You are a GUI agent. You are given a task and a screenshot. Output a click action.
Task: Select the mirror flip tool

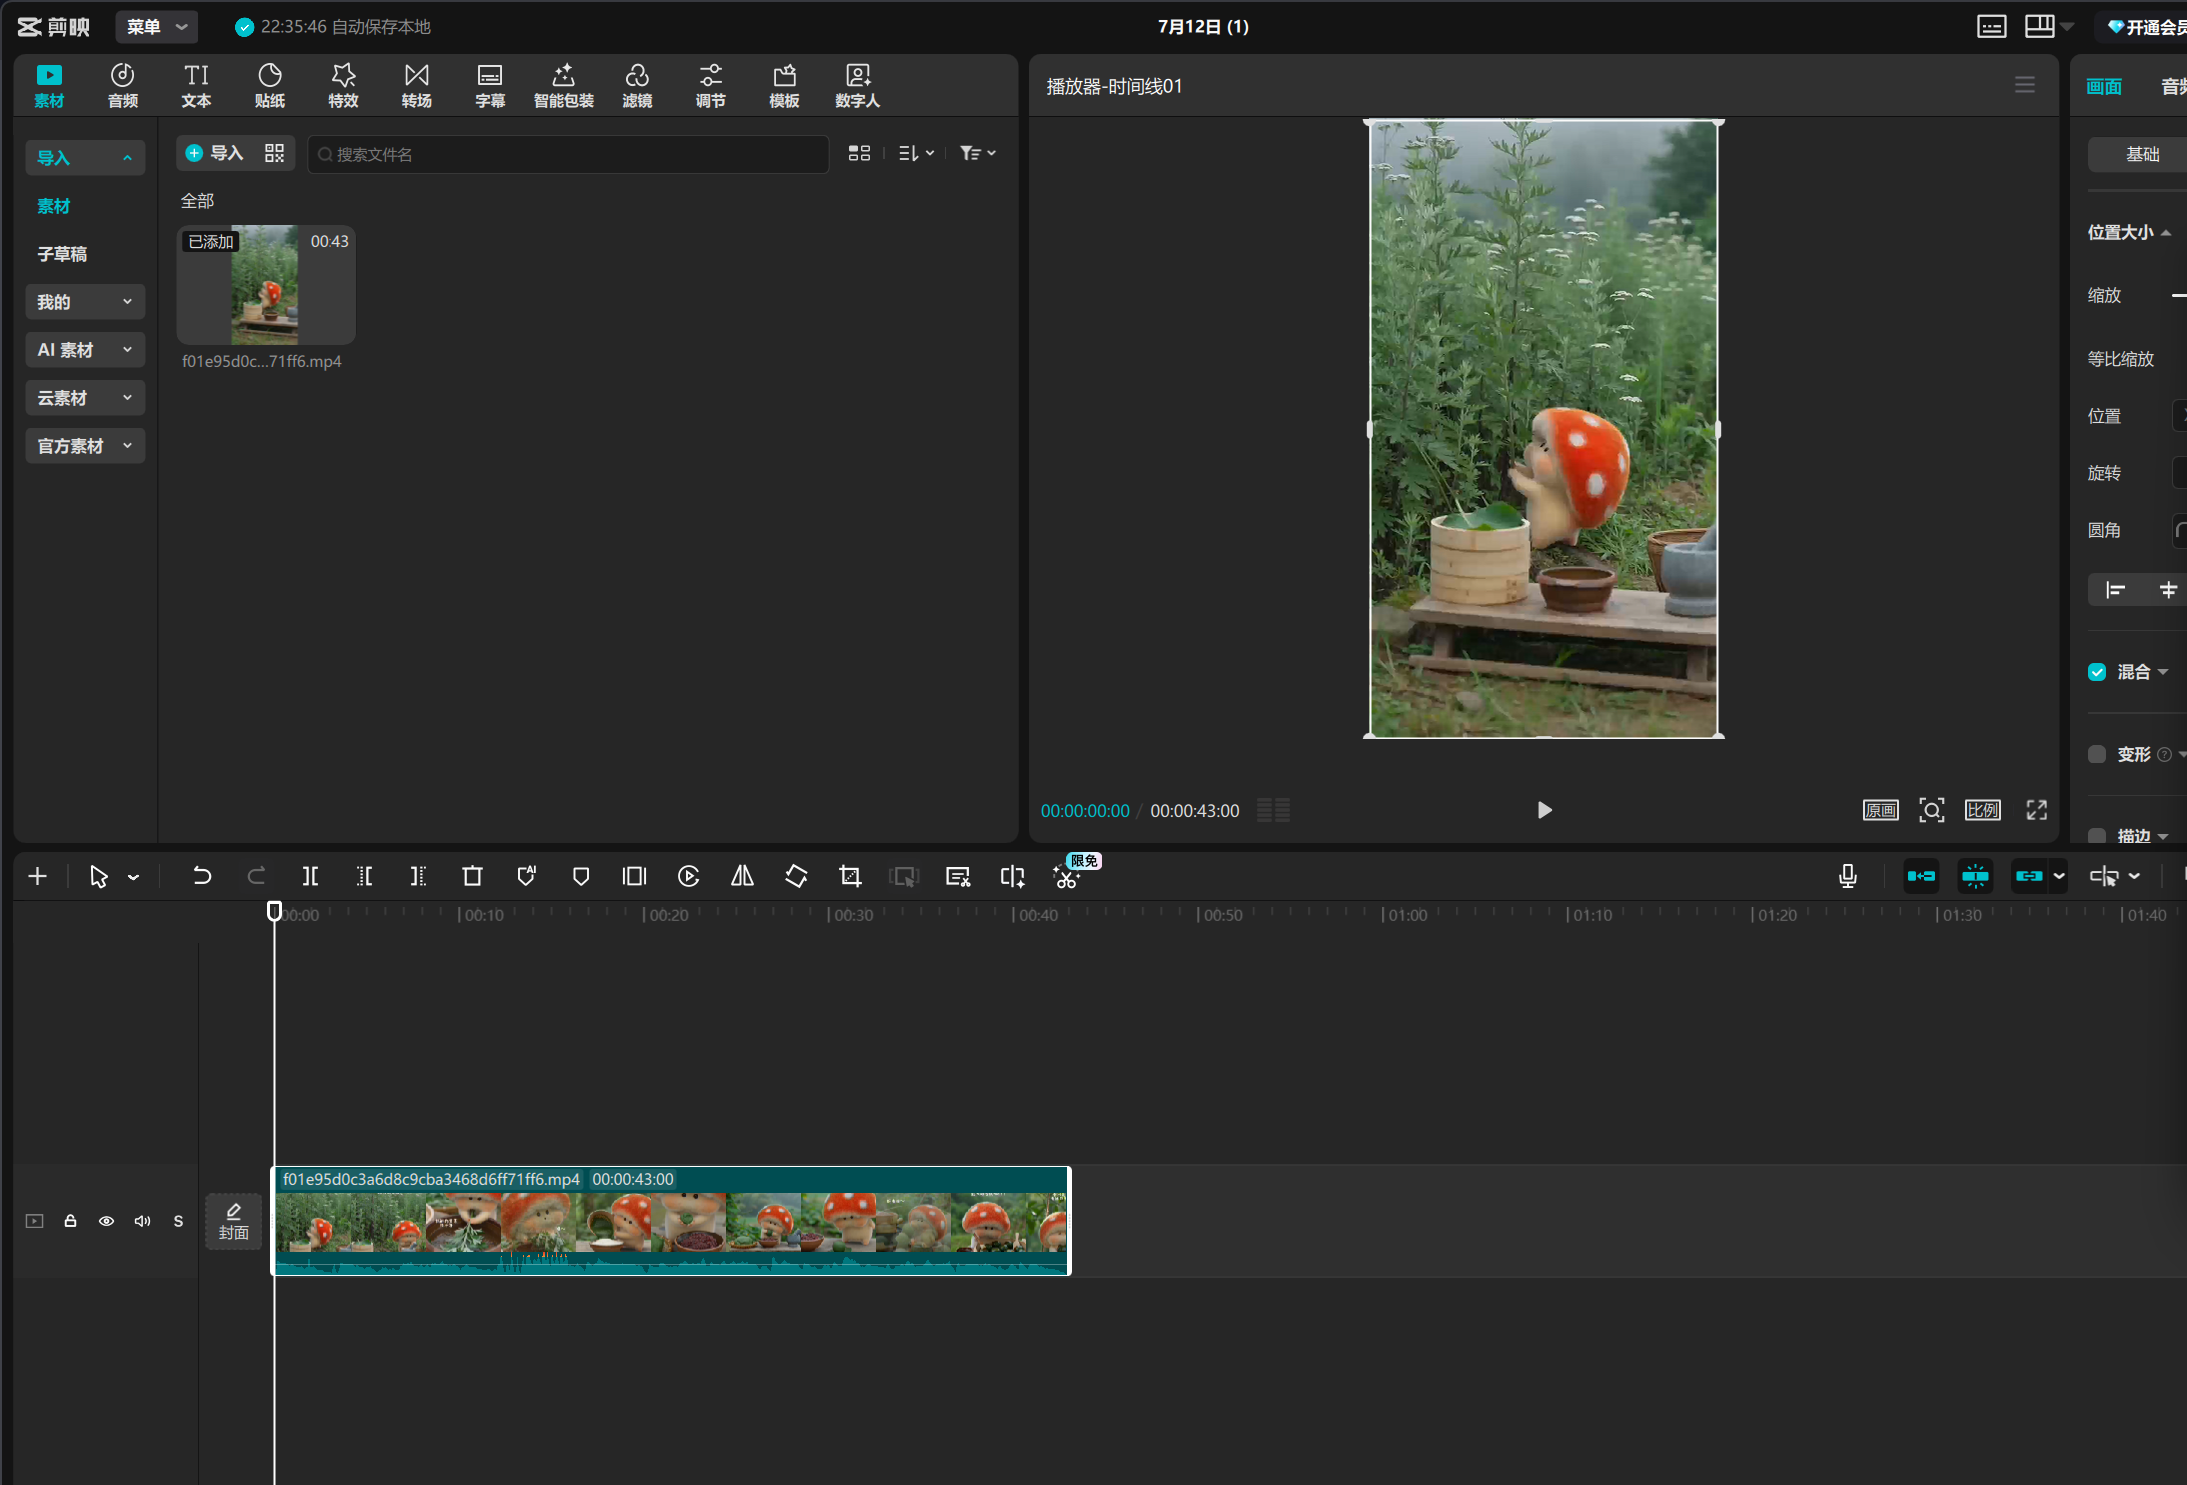click(742, 876)
